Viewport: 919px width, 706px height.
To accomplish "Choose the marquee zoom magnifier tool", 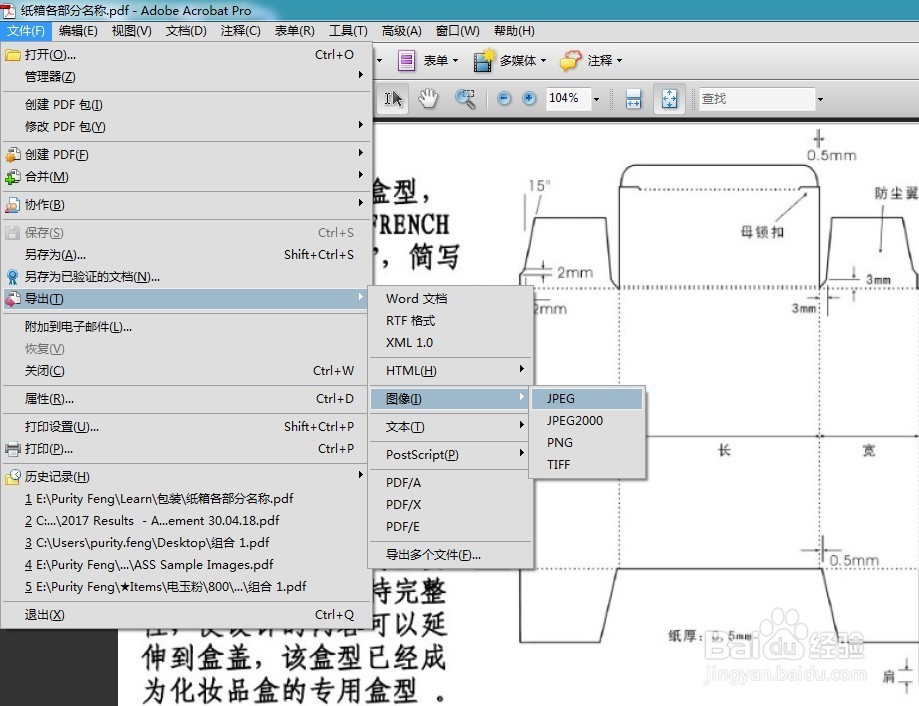I will [465, 98].
